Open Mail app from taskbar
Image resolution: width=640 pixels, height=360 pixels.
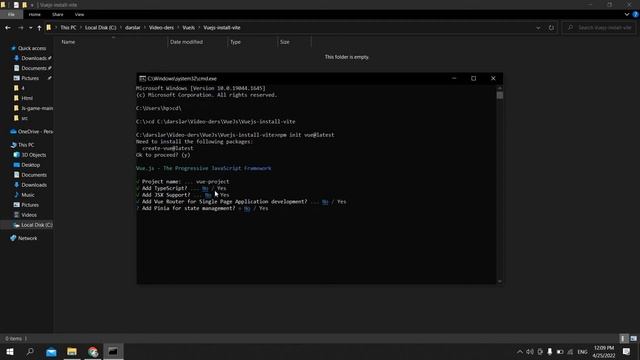point(51,351)
